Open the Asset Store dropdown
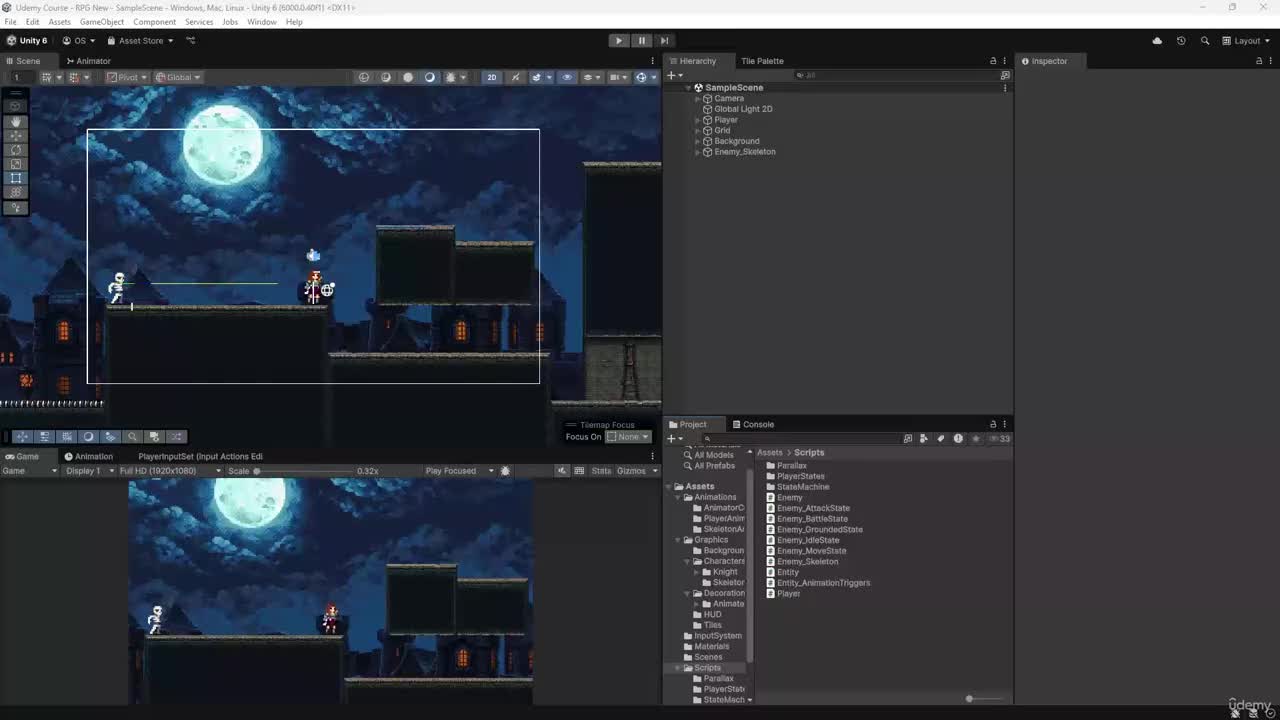 (x=140, y=41)
